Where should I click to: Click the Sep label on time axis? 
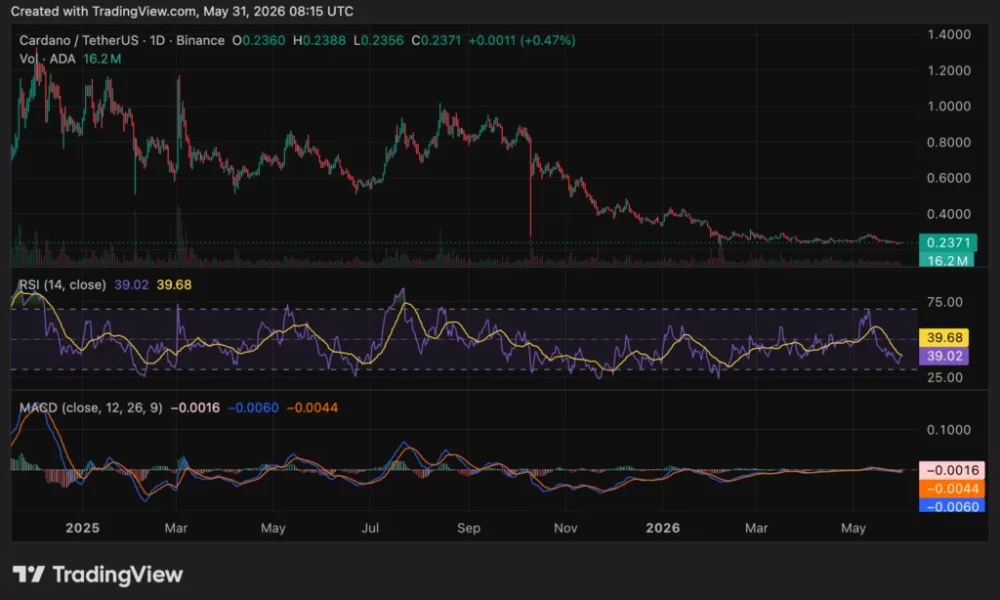tap(468, 528)
